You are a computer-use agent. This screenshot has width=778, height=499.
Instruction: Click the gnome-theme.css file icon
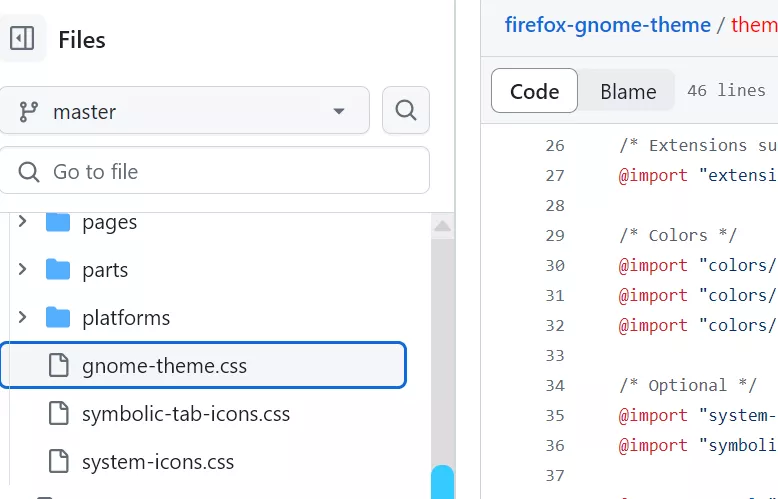coord(59,366)
